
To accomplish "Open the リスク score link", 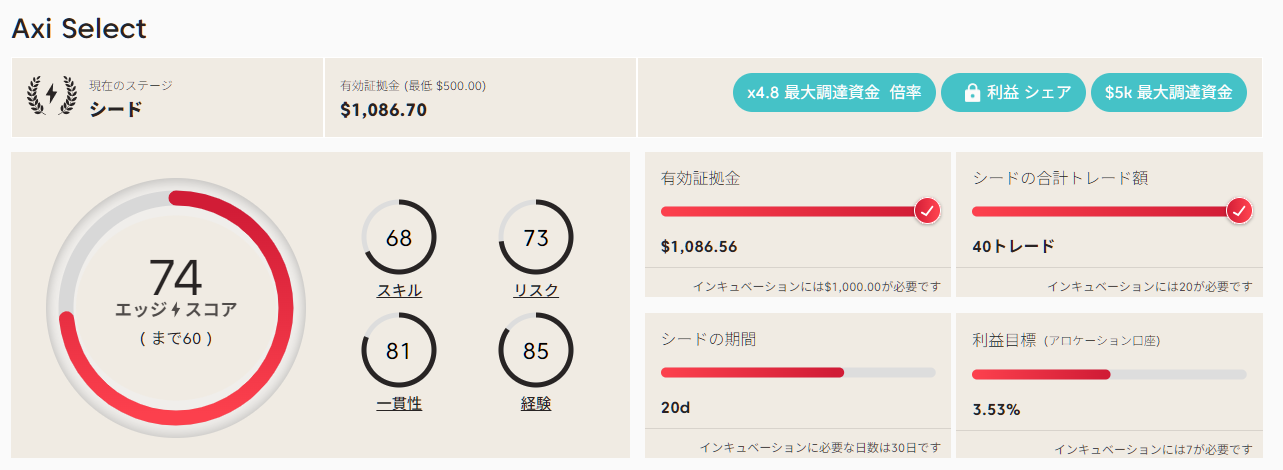I will [536, 291].
